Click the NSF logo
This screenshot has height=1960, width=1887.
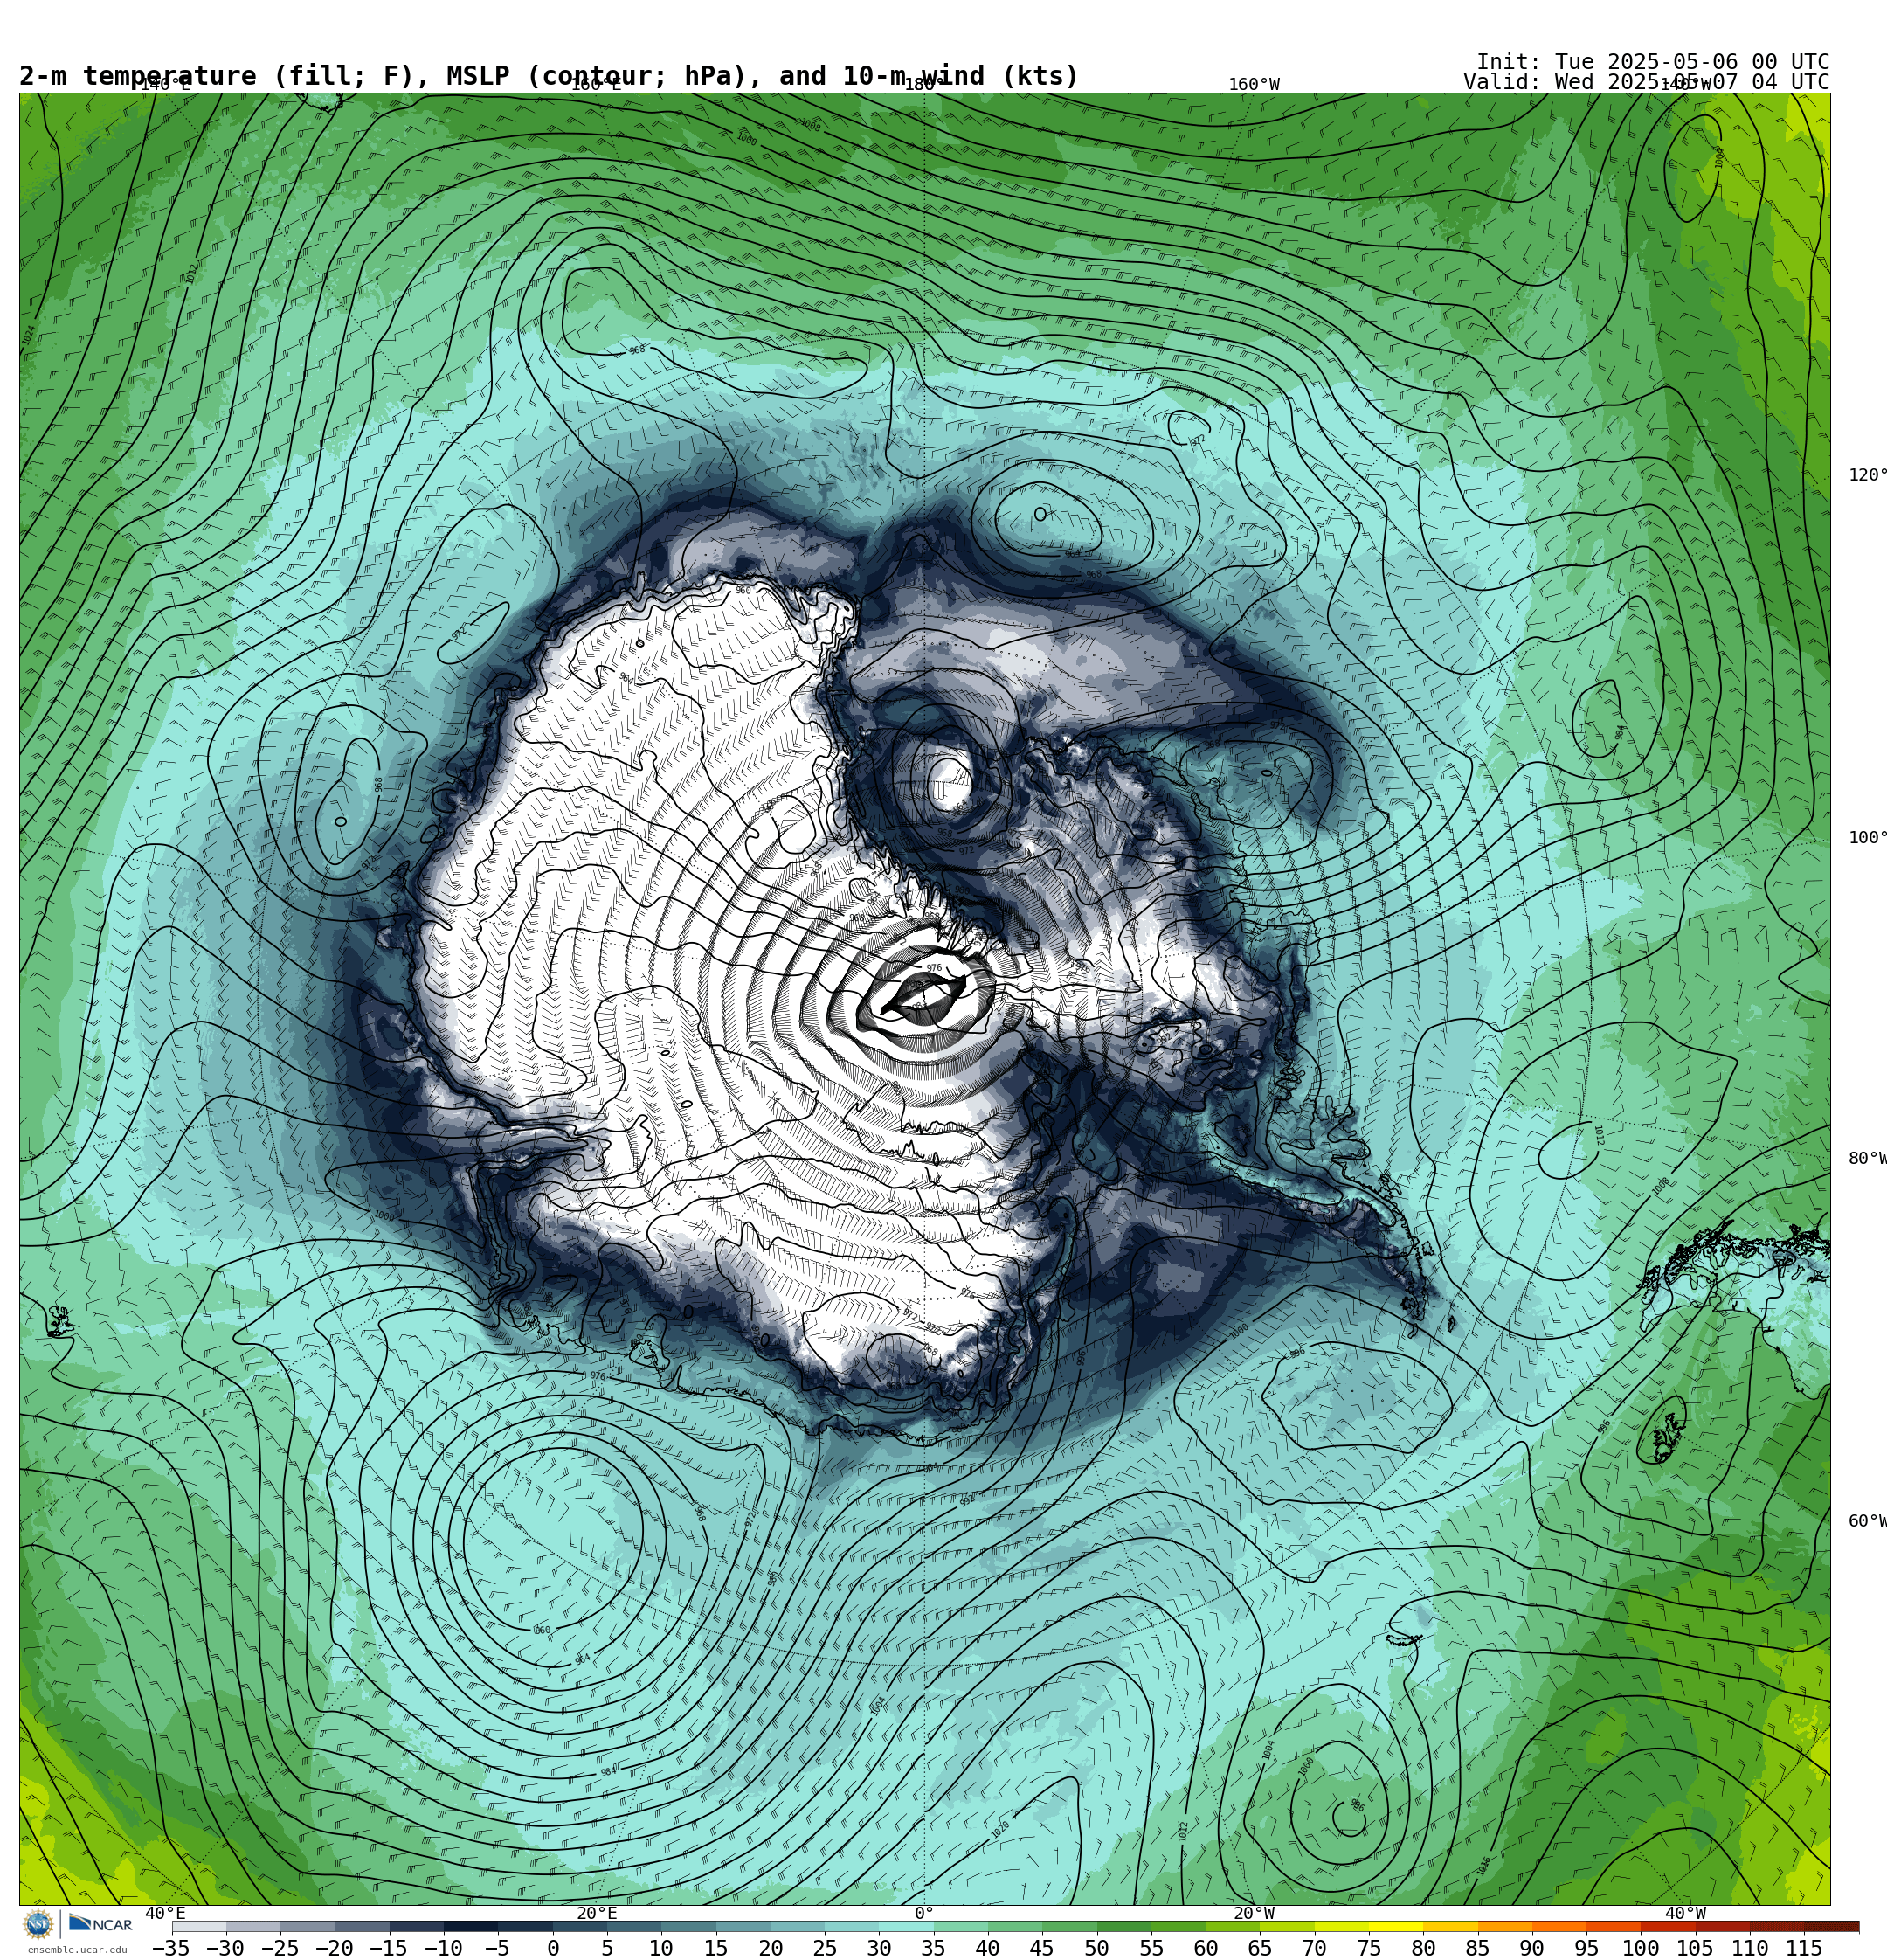pos(38,1924)
